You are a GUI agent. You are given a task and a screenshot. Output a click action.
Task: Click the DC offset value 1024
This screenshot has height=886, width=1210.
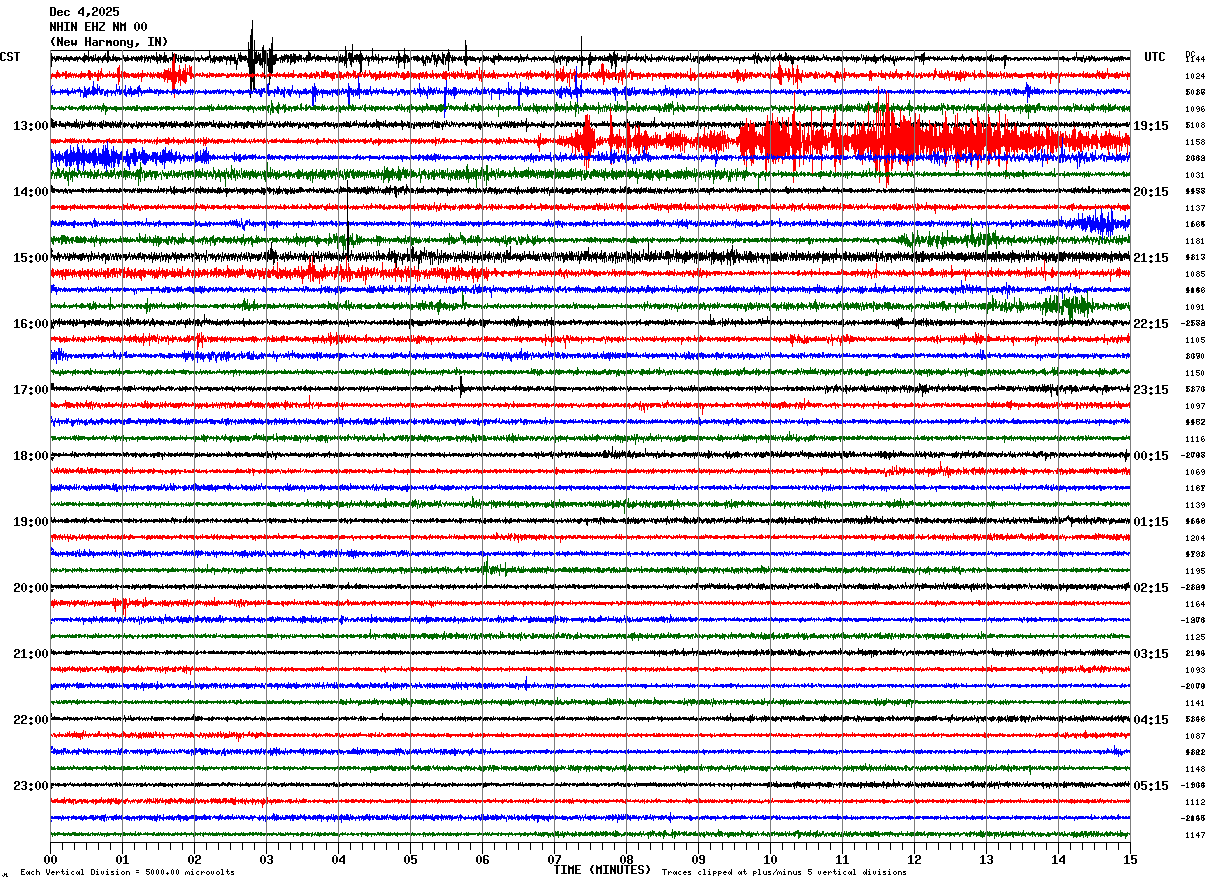tap(1195, 76)
